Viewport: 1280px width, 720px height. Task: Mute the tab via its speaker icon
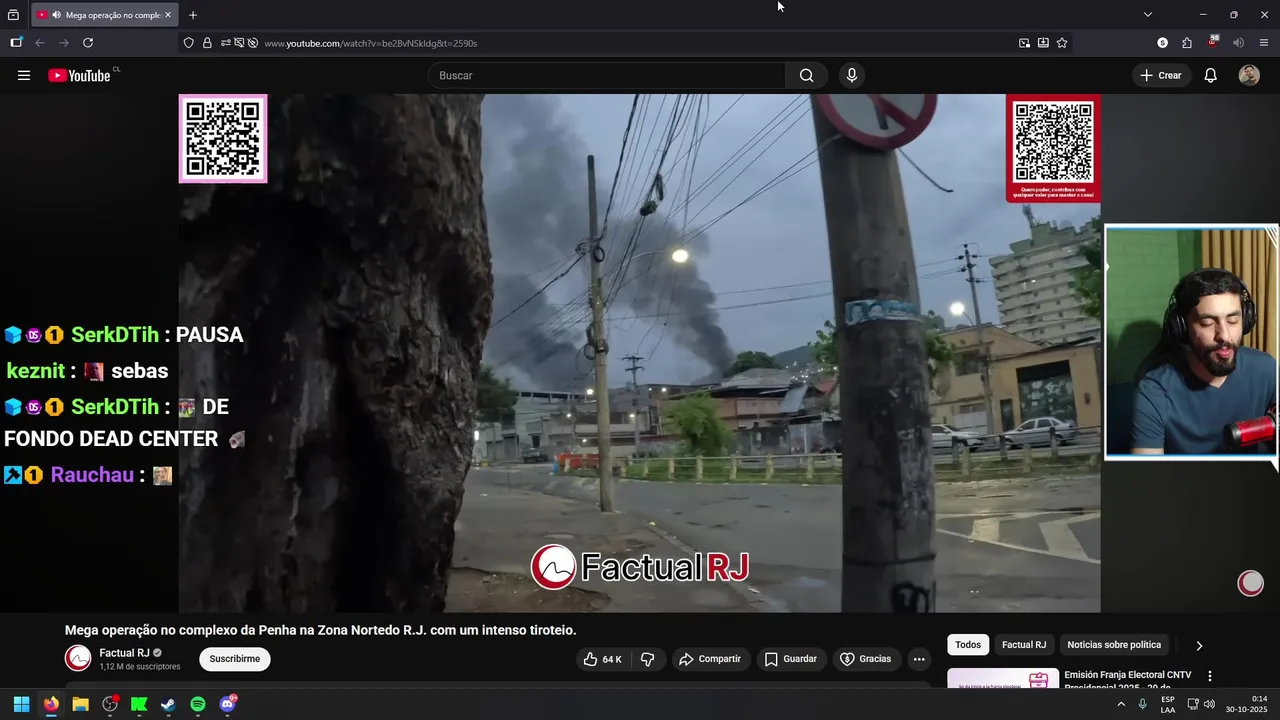click(x=56, y=15)
